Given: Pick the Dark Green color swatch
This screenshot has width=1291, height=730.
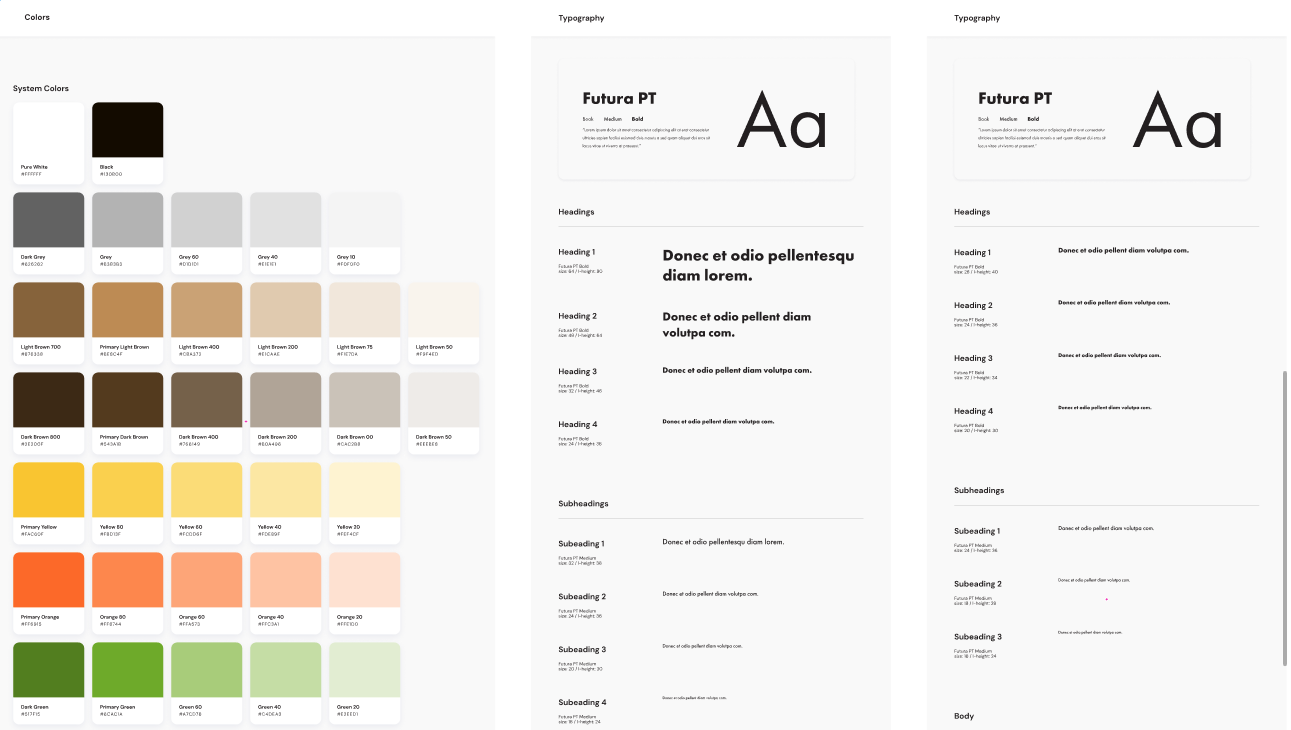Looking at the screenshot, I should click(48, 670).
